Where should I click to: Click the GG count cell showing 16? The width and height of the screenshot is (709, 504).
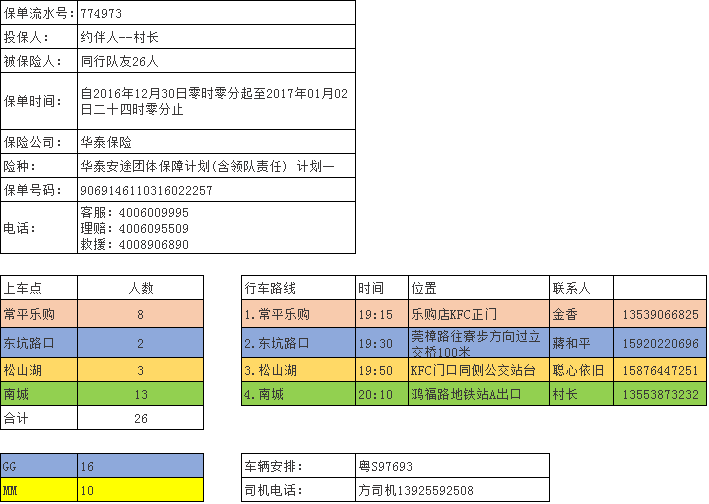pyautogui.click(x=140, y=466)
